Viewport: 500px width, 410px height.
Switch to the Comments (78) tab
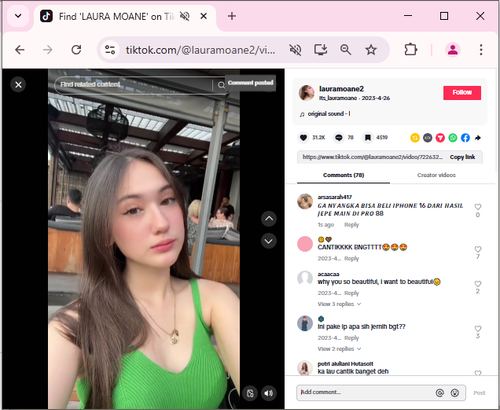tap(343, 175)
